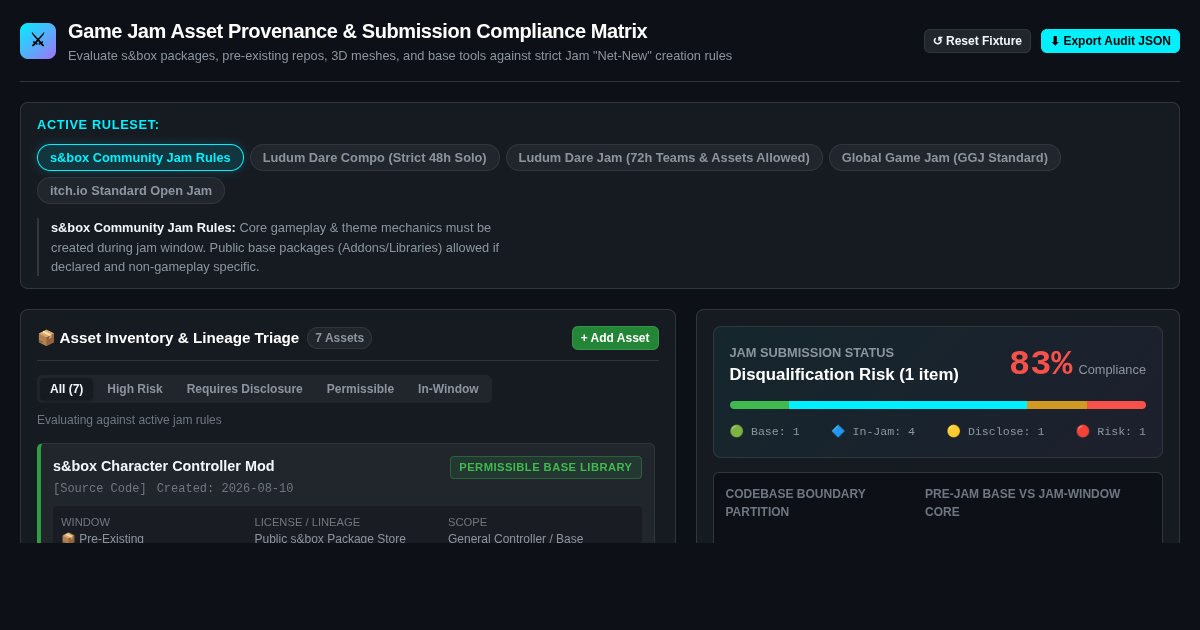Click the crossed swords app logo
This screenshot has width=1200, height=630.
tap(38, 41)
